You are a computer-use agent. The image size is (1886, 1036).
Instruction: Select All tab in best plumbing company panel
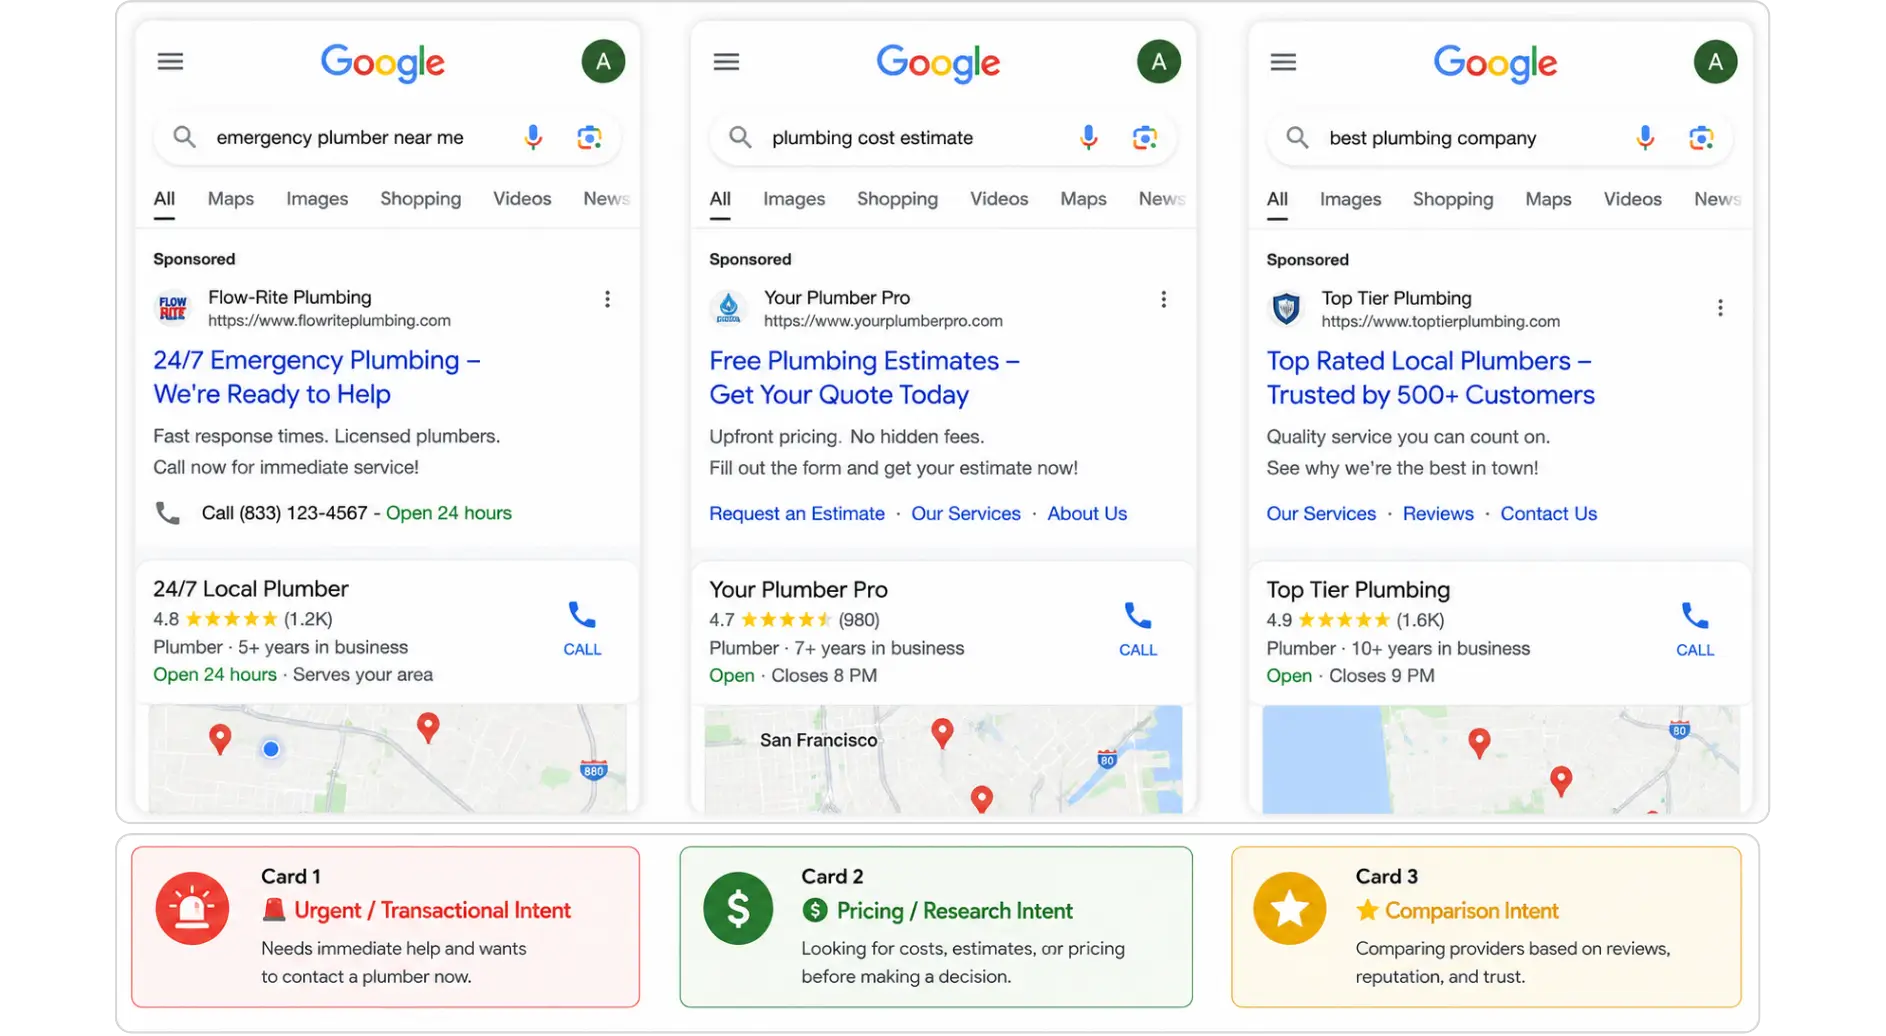(1277, 198)
